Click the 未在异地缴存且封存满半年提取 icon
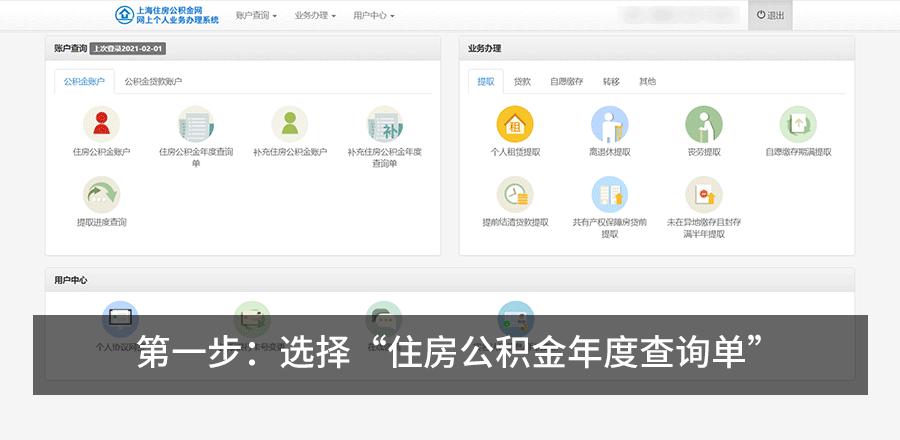The height and width of the screenshot is (440, 900). (703, 194)
